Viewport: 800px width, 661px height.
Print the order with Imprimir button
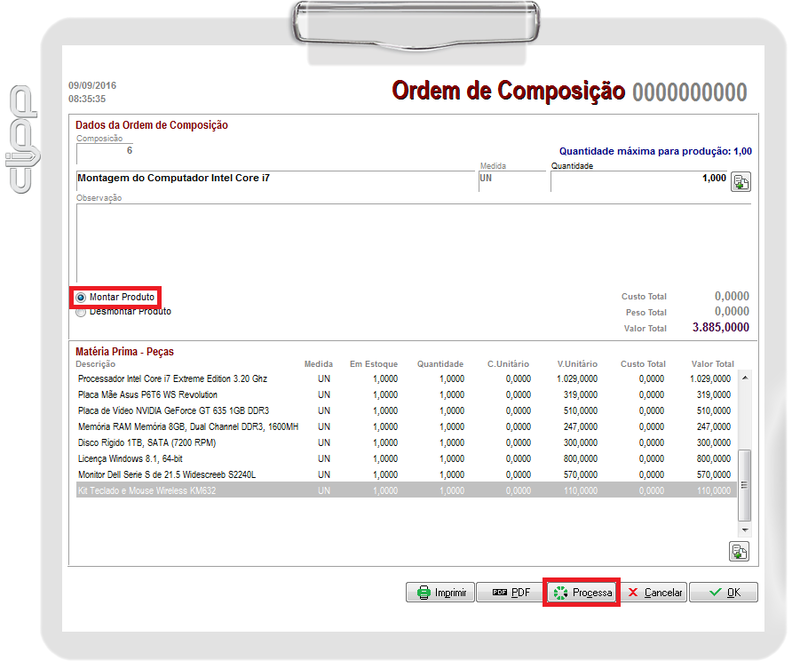pos(440,592)
